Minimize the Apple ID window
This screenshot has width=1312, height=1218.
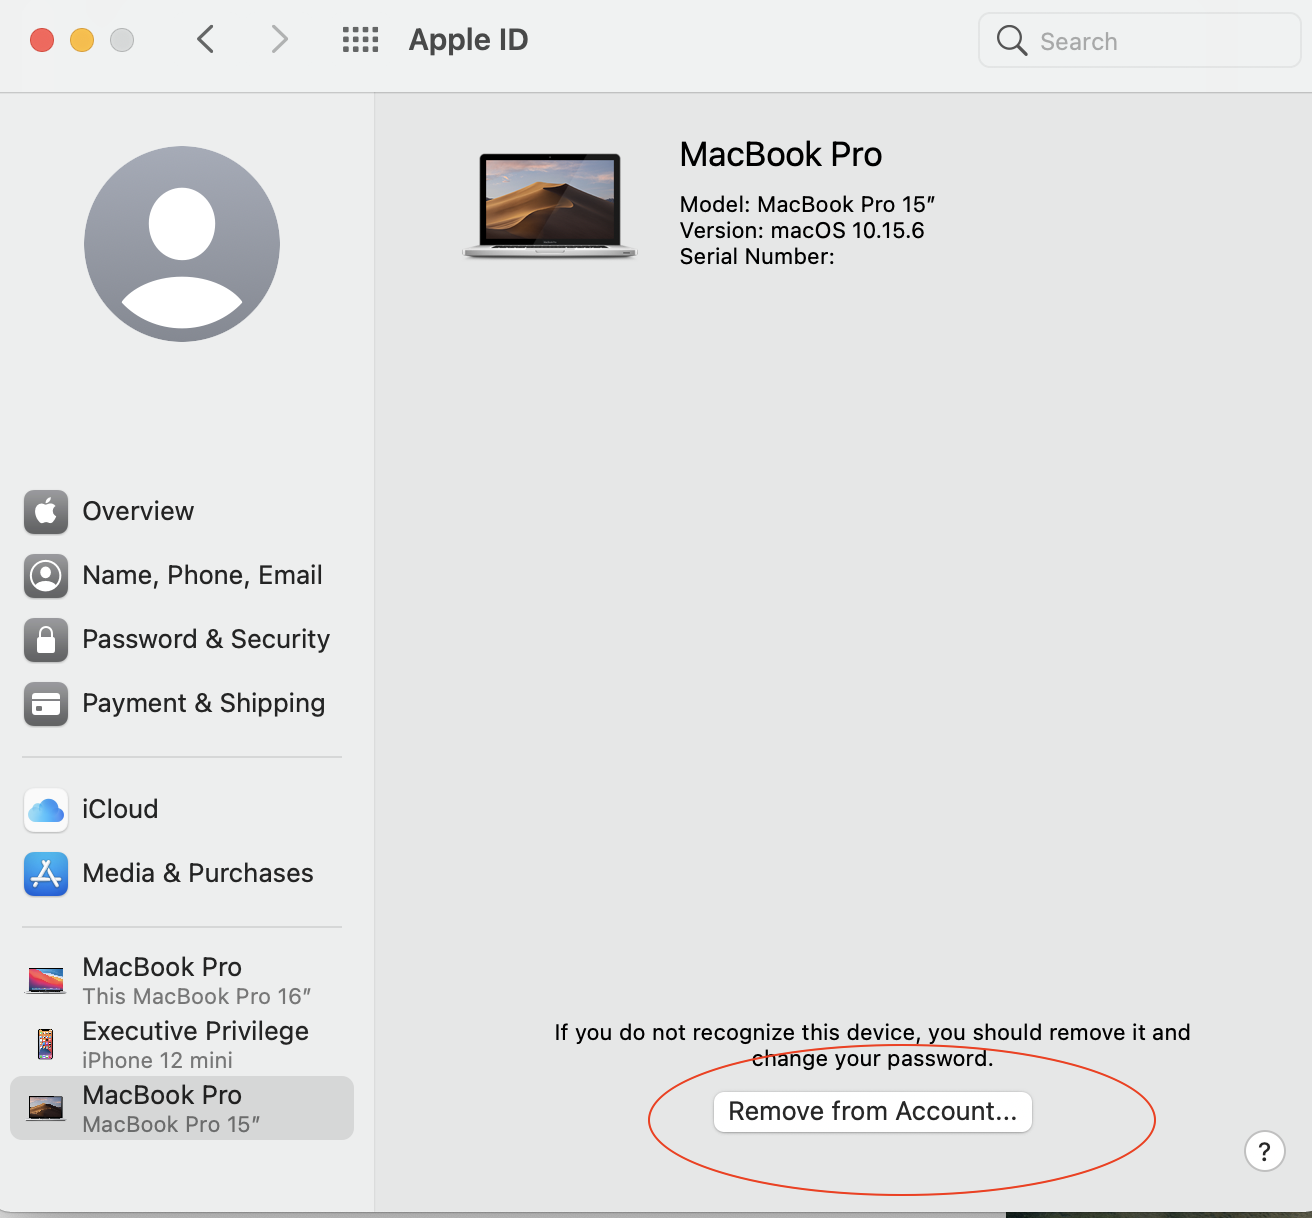[82, 40]
